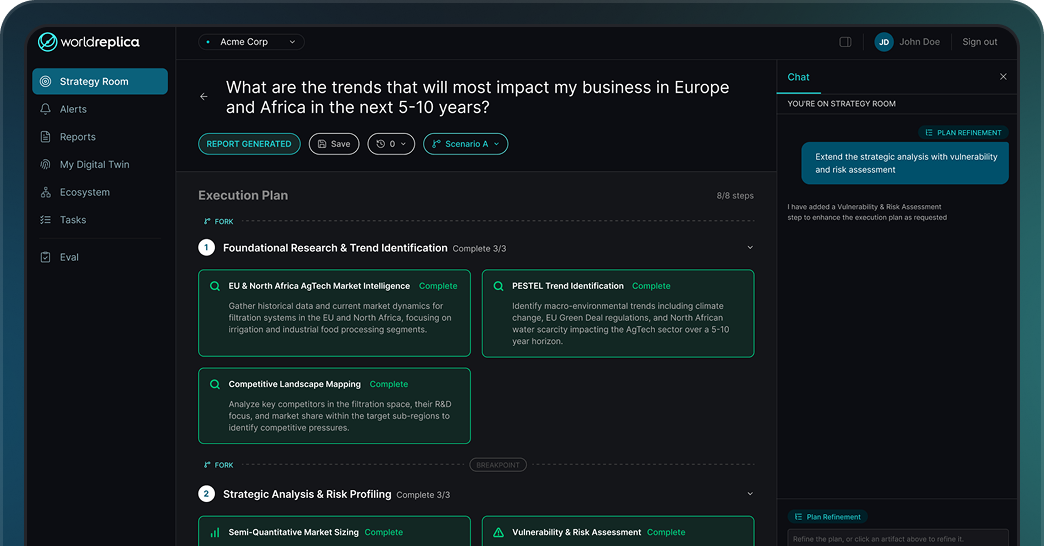Sign out of the account
The image size is (1044, 546).
click(x=979, y=41)
